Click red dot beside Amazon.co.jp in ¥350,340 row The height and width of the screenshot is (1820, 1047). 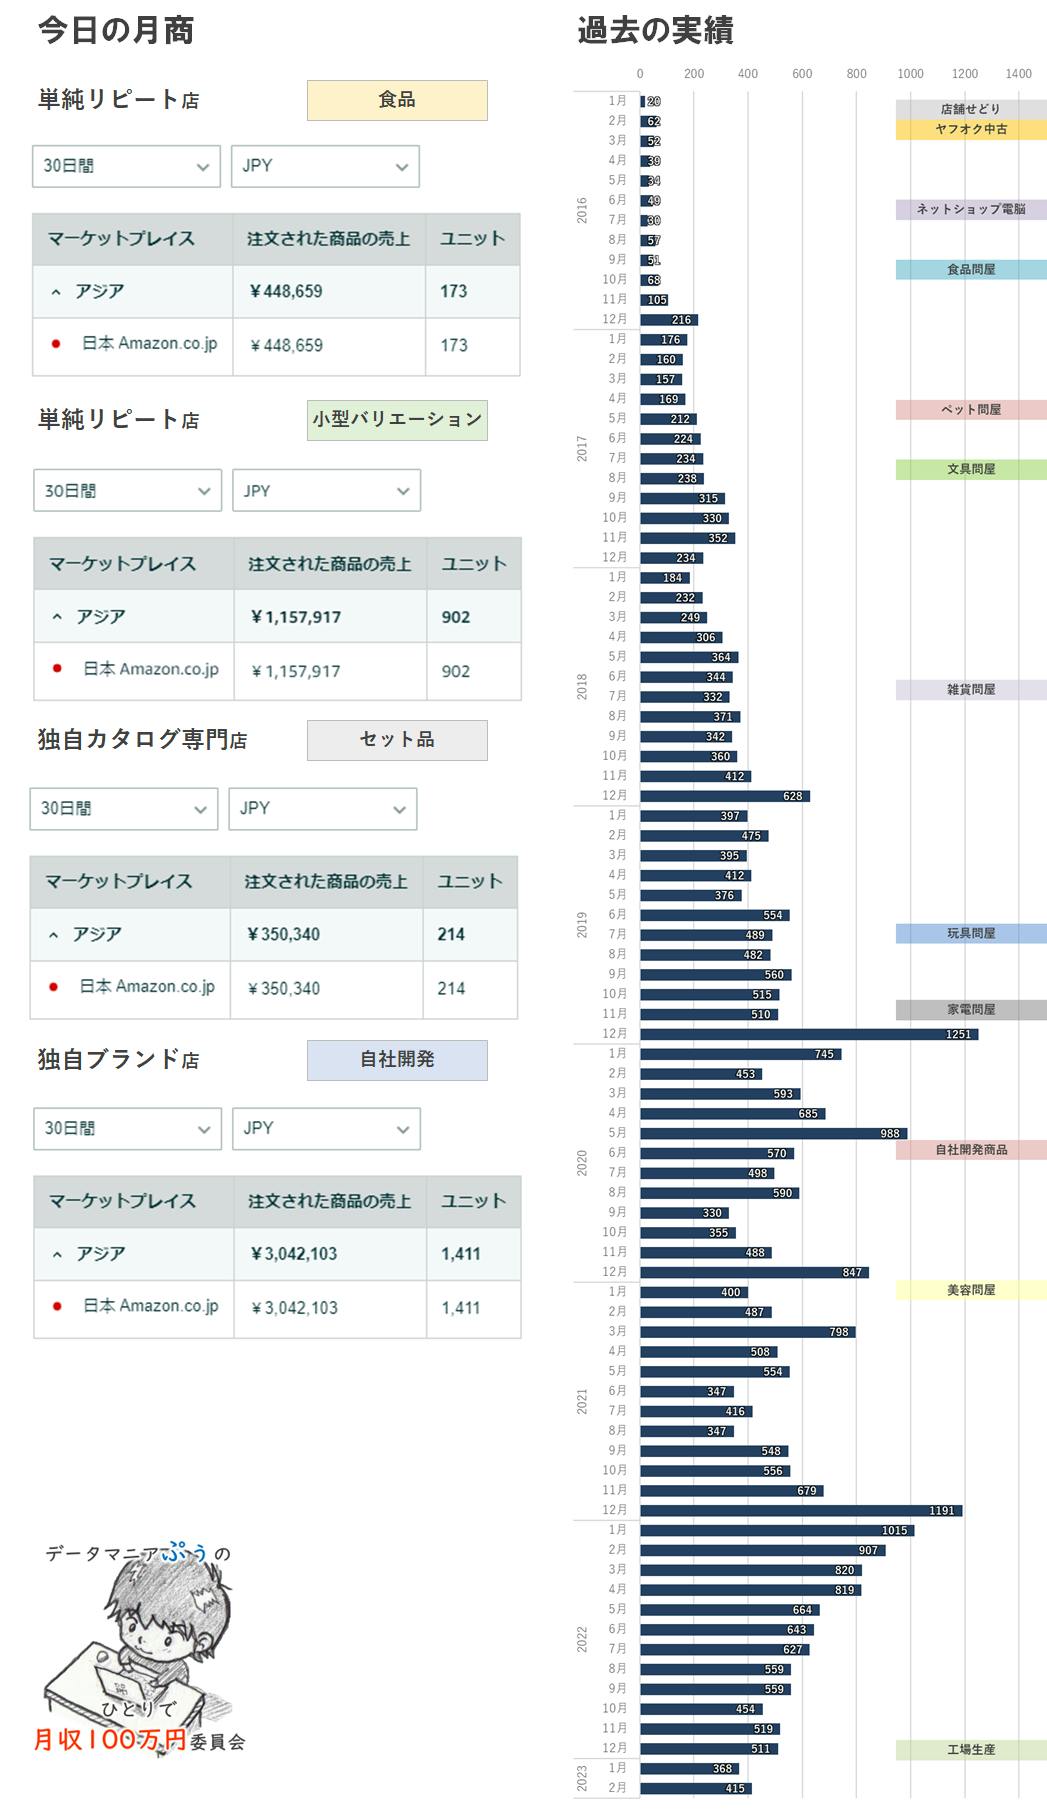click(x=53, y=987)
